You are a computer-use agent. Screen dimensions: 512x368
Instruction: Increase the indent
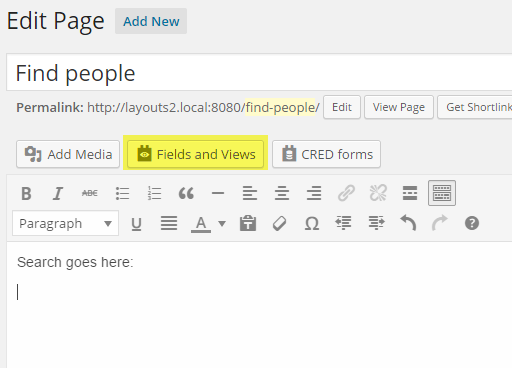(x=376, y=223)
